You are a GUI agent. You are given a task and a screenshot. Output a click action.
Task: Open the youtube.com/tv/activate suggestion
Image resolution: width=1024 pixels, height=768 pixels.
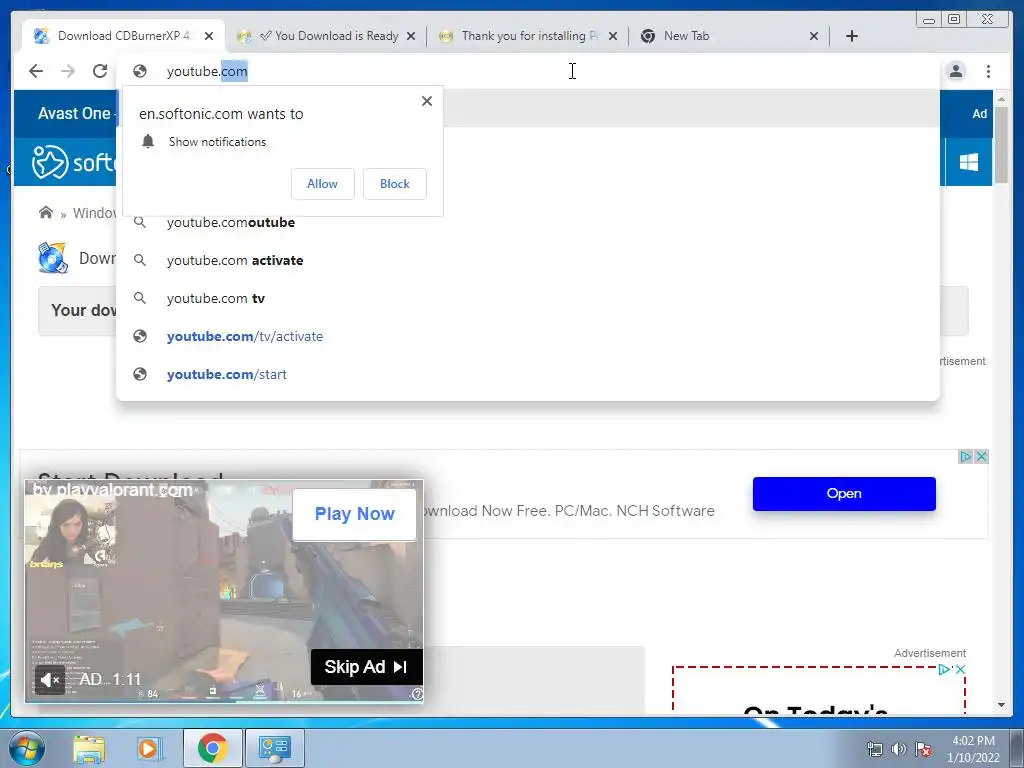pyautogui.click(x=528, y=336)
